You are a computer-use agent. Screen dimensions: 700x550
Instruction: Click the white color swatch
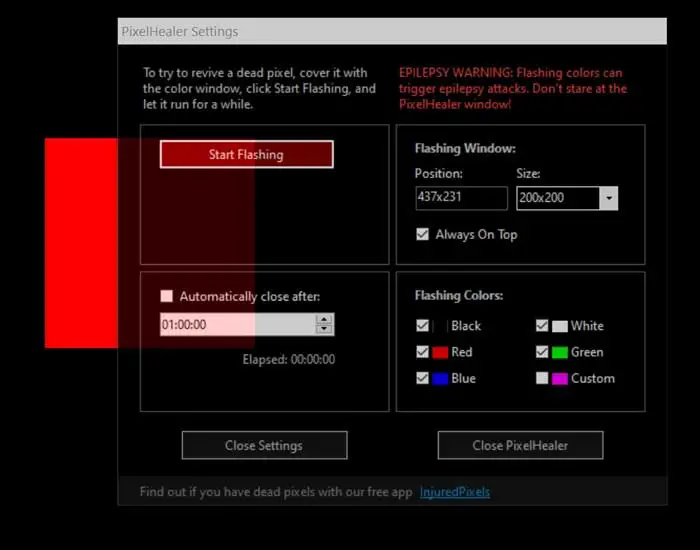coord(560,326)
